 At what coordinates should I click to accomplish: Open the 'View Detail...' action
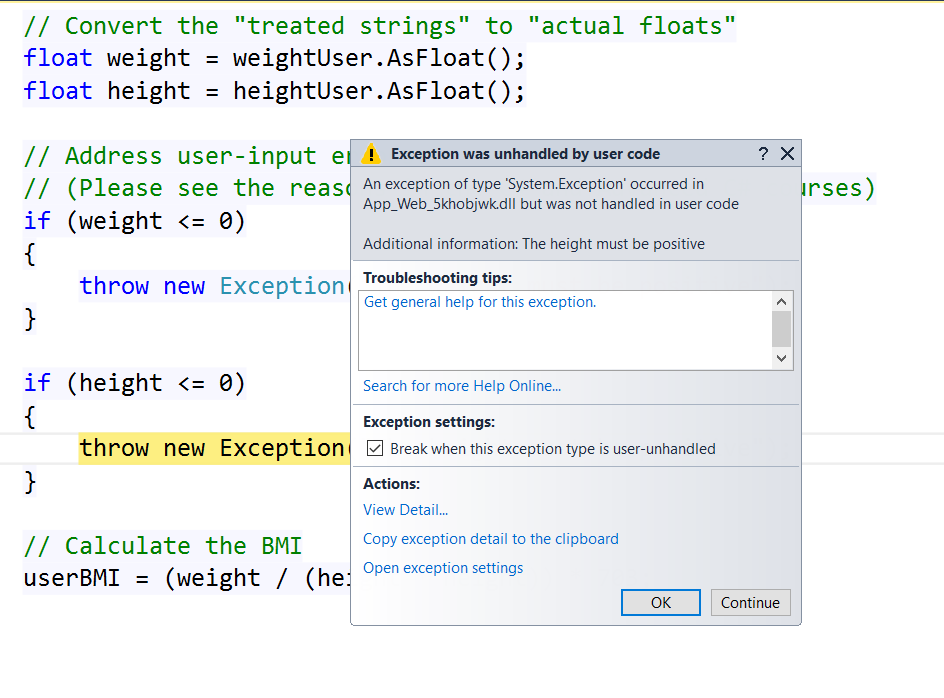coord(405,510)
